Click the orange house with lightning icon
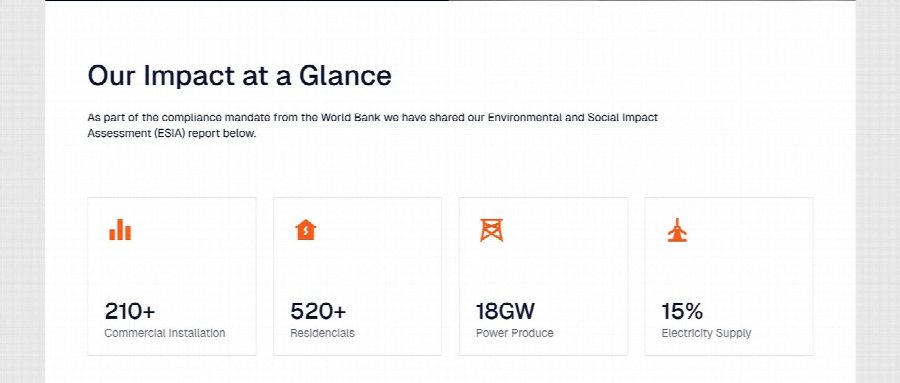Viewport: 900px width, 383px height. (306, 230)
